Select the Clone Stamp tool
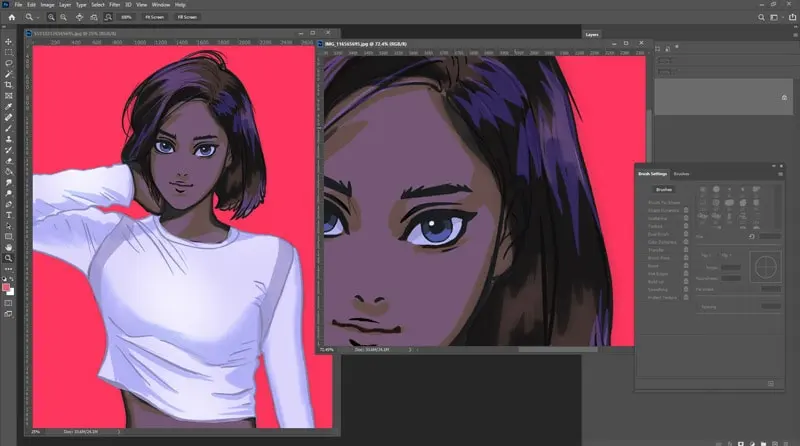The width and height of the screenshot is (800, 446). click(8, 139)
